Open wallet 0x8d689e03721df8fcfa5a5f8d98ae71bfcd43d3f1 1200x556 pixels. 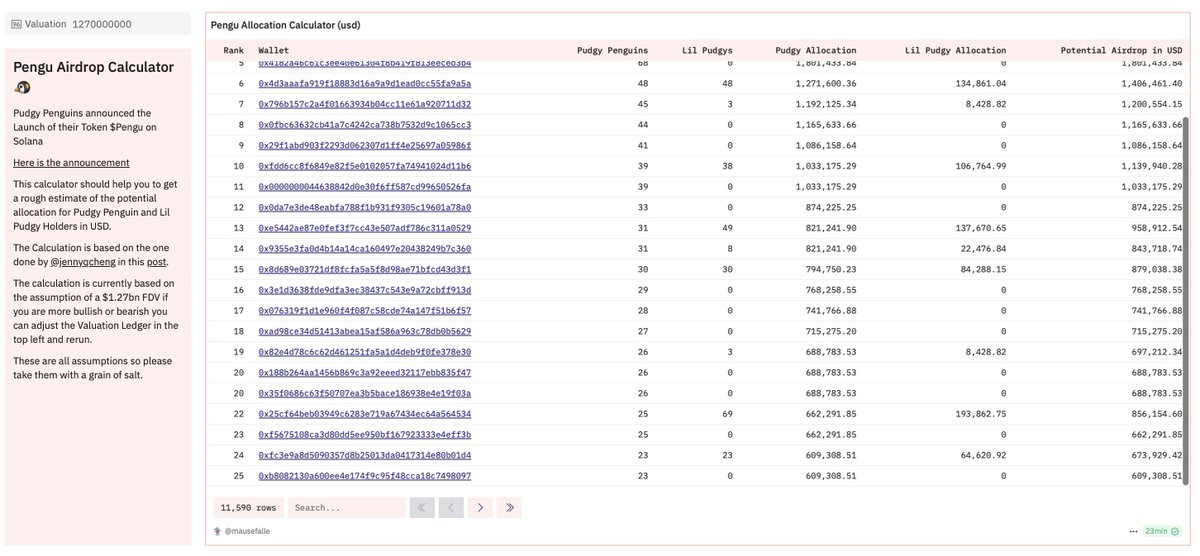coord(364,269)
